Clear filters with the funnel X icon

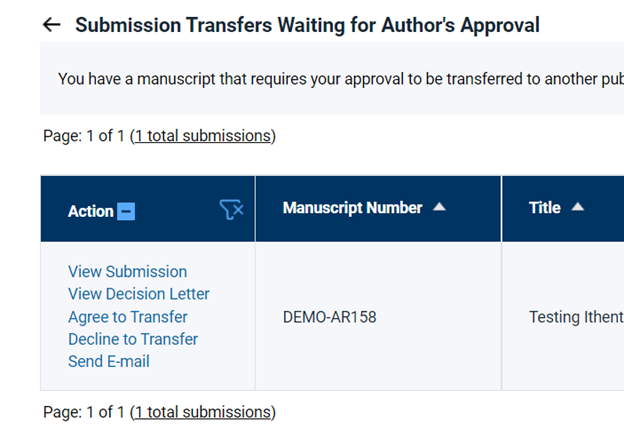(x=232, y=210)
